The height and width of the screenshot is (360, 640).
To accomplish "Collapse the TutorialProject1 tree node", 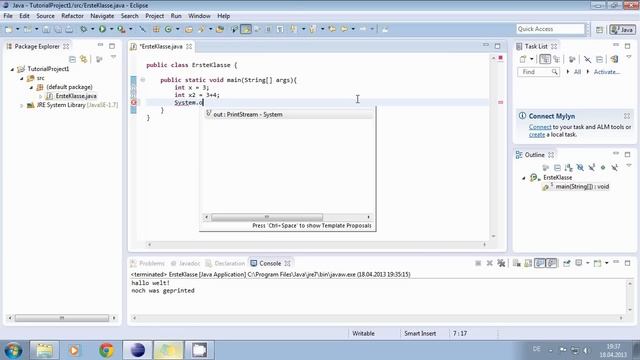I will 12,69.
